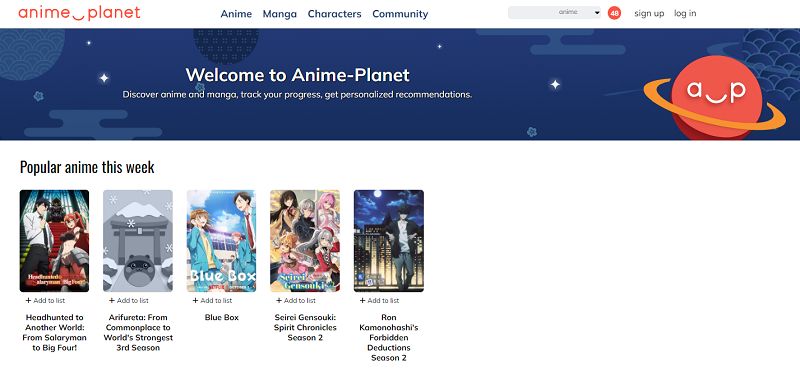This screenshot has width=800, height=370.
Task: Click the a_p planet mascot graphic
Action: 715,97
